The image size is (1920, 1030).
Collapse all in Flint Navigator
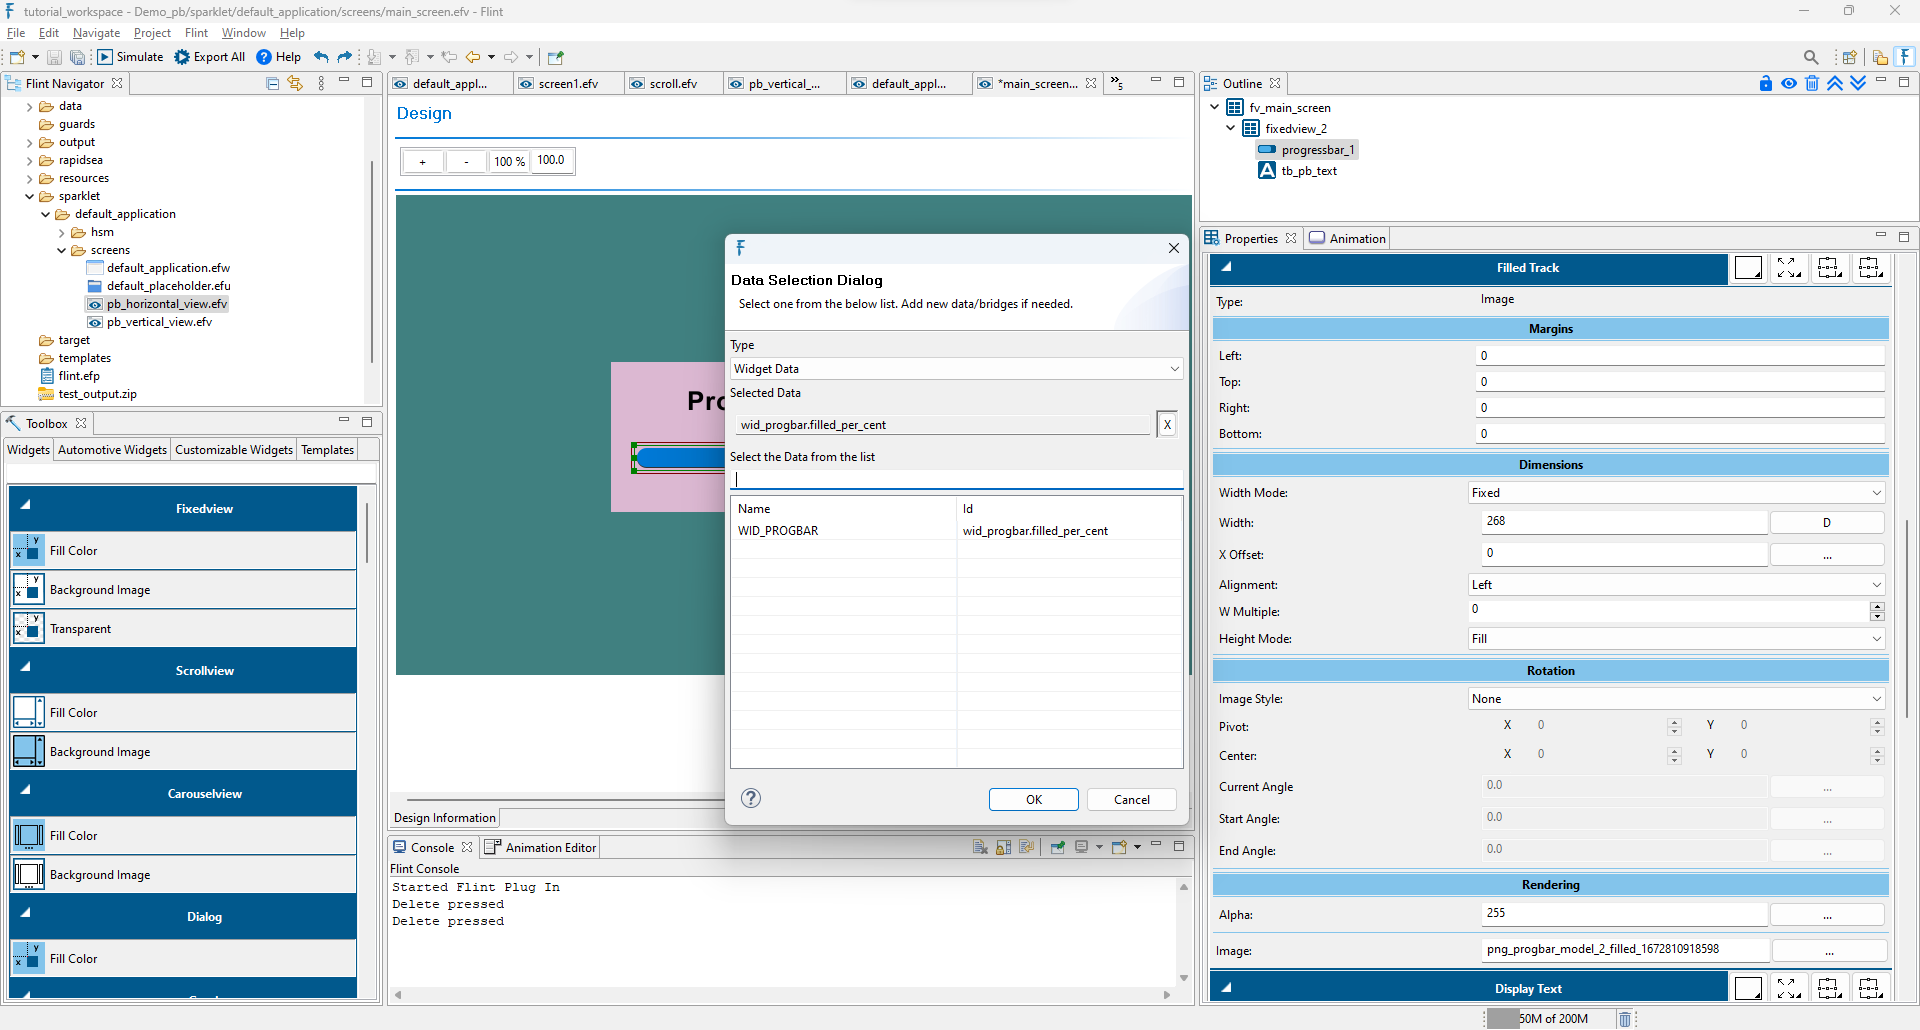click(273, 84)
